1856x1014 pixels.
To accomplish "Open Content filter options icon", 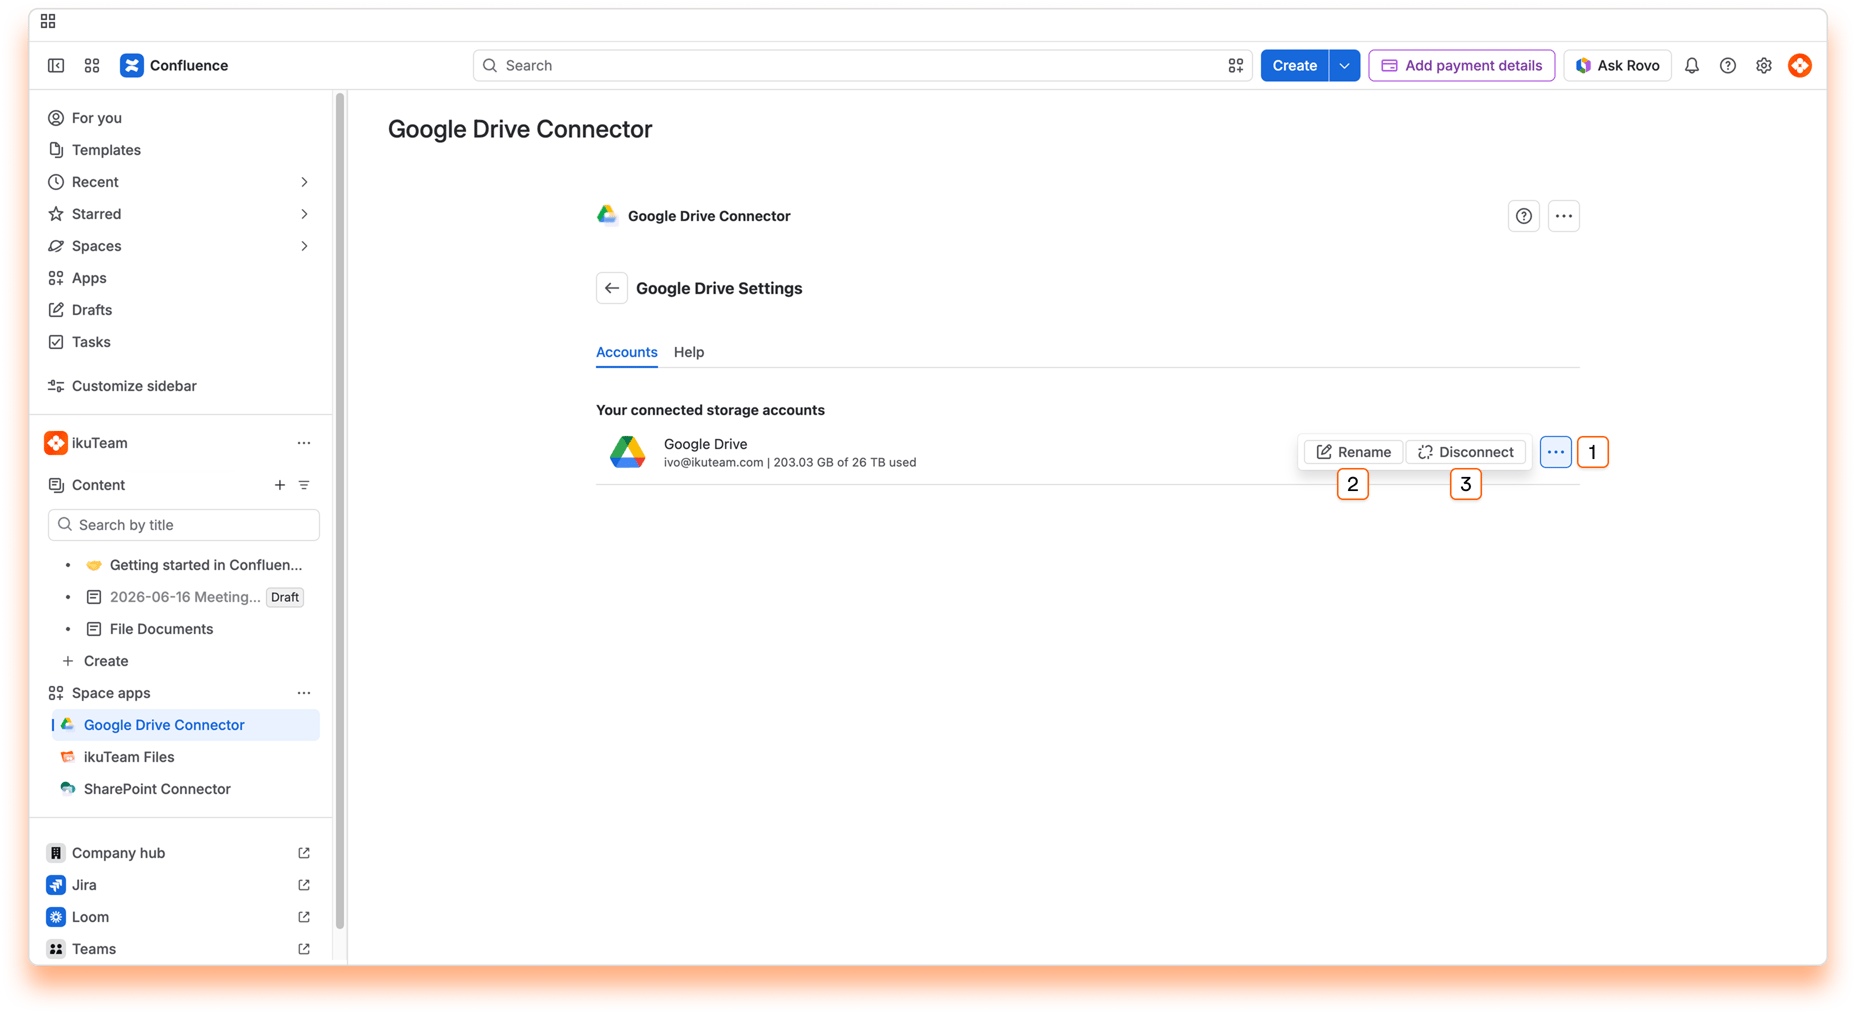I will tap(304, 485).
